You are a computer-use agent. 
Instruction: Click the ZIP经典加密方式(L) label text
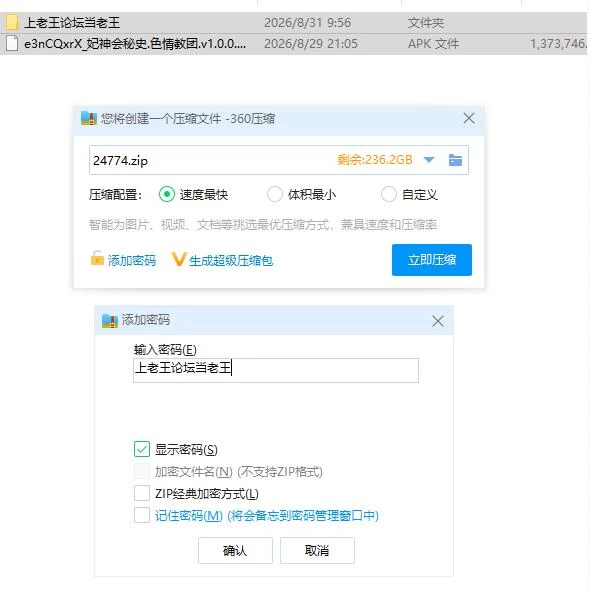pos(207,493)
